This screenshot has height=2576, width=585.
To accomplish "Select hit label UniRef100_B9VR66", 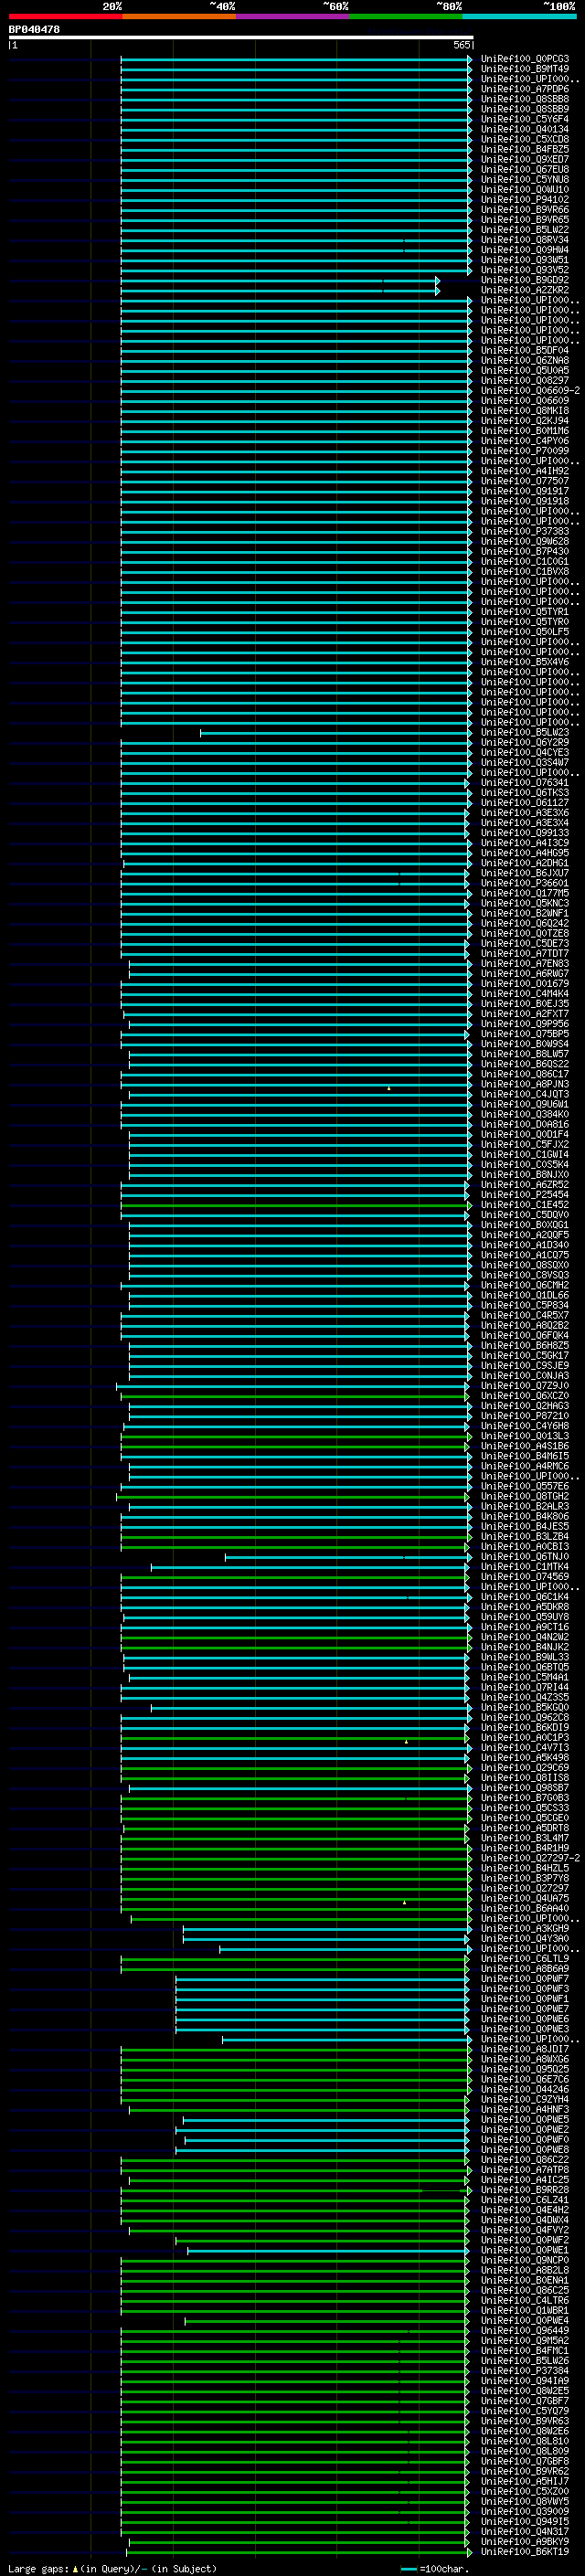I will click(x=525, y=210).
